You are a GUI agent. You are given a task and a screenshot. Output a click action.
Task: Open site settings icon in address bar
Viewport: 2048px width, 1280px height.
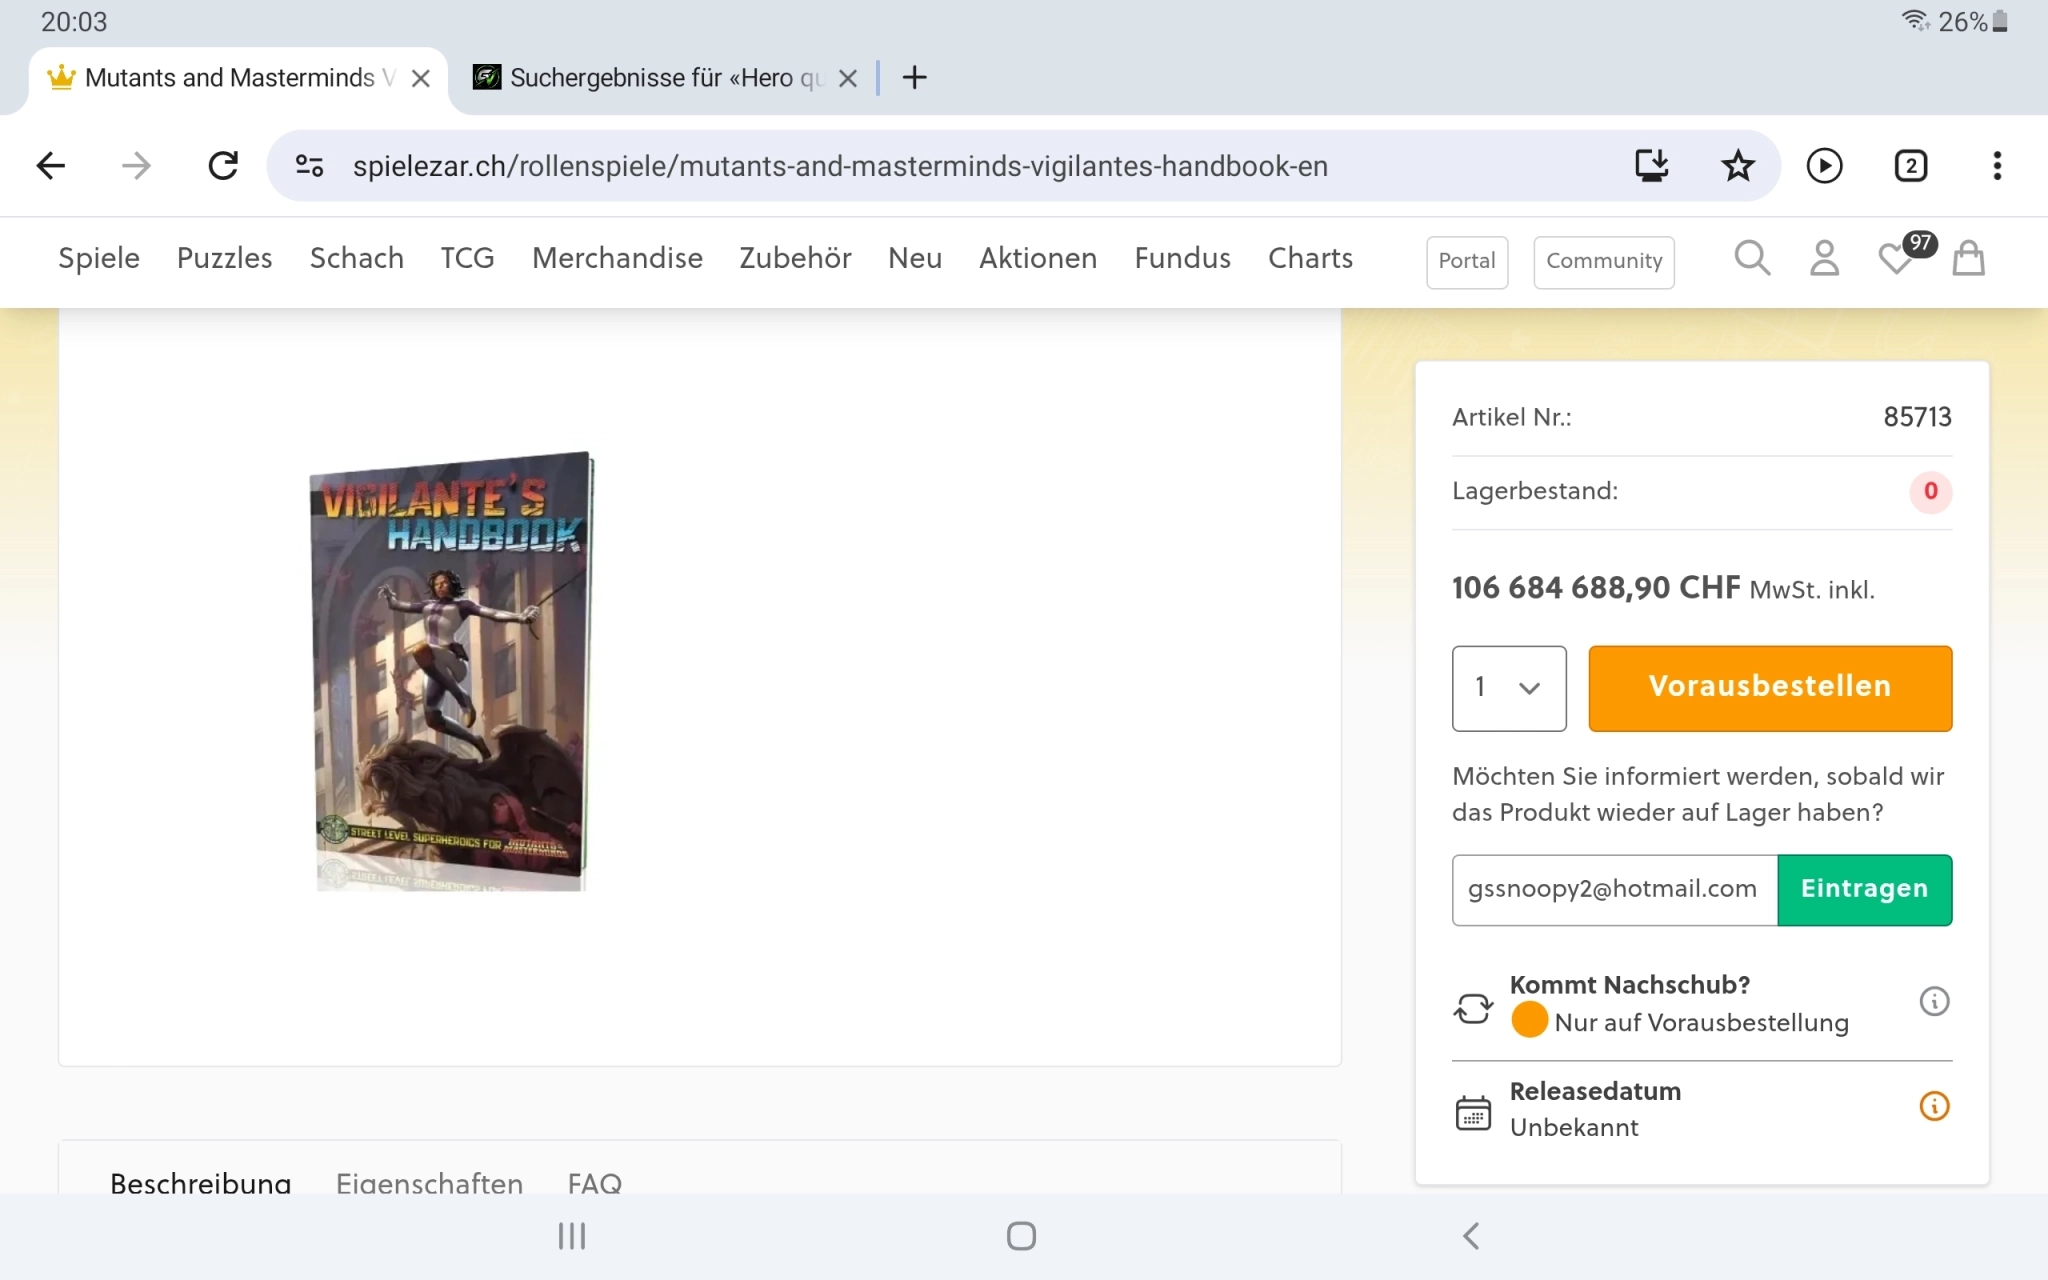tap(309, 166)
